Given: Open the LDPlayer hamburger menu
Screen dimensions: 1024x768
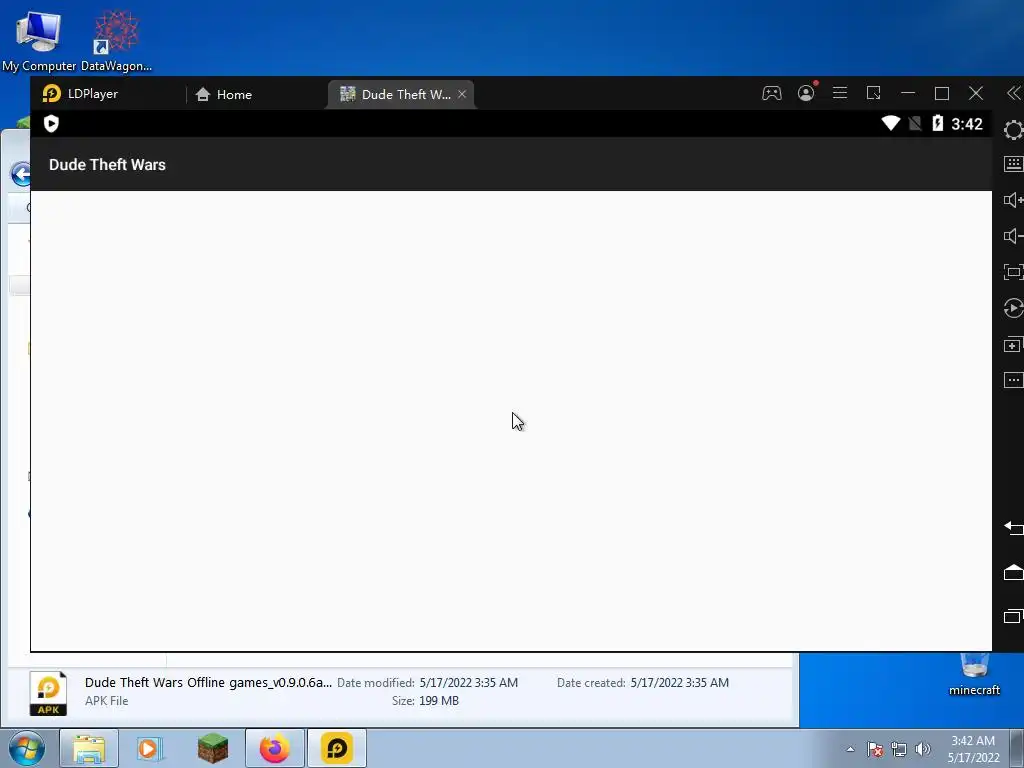Looking at the screenshot, I should coord(840,93).
